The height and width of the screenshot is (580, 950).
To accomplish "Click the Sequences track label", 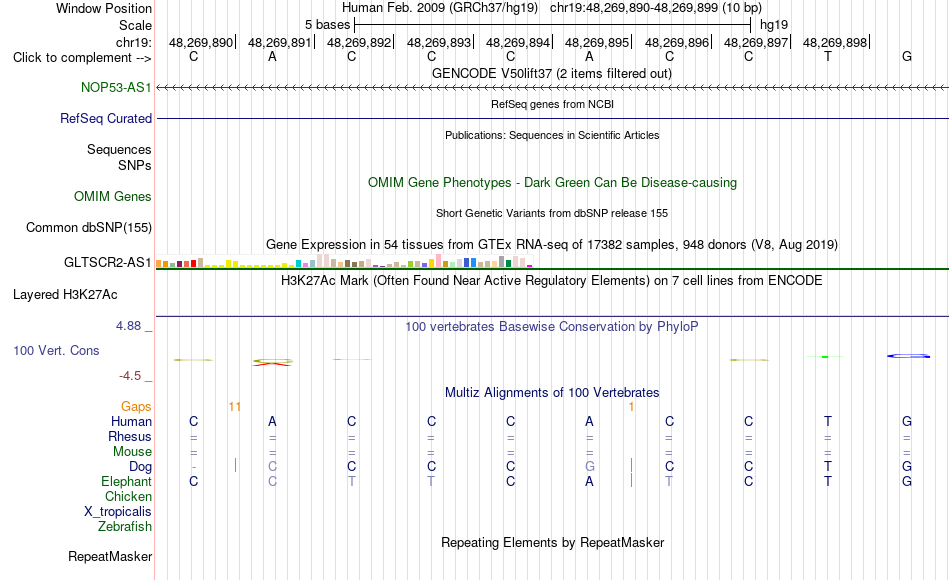I will click(x=119, y=150).
